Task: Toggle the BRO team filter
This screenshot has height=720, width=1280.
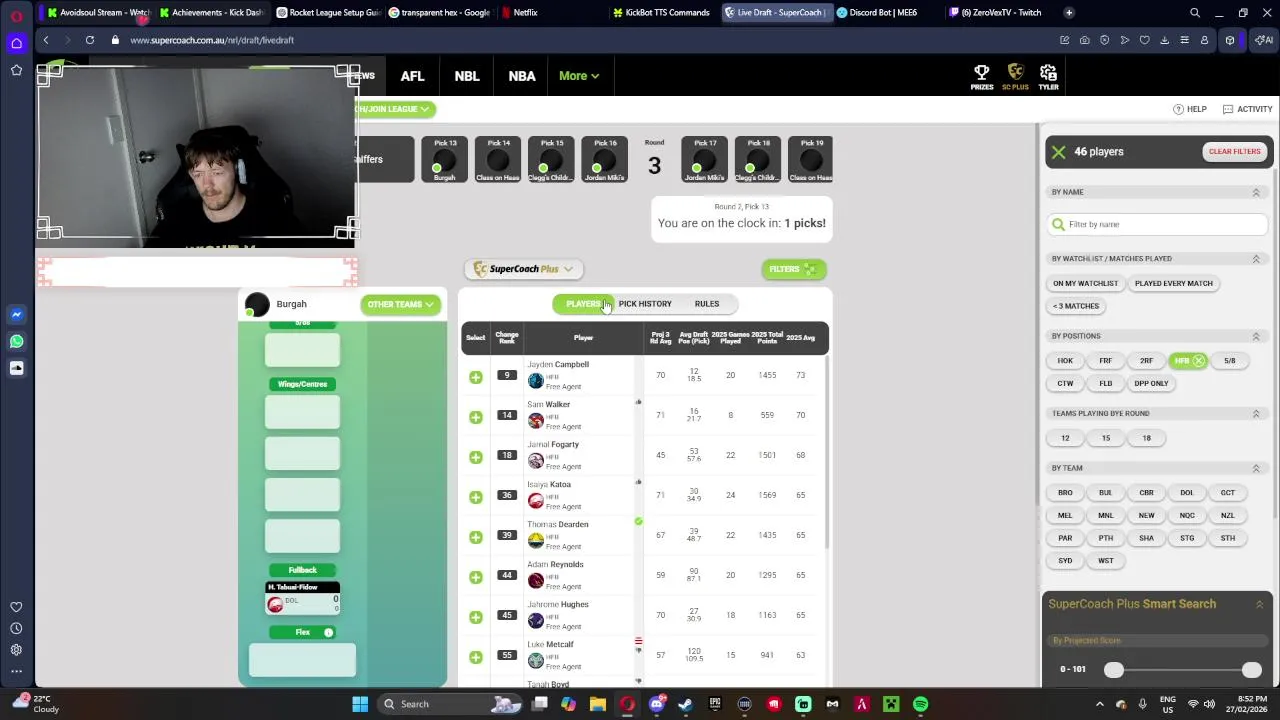Action: (x=1065, y=493)
